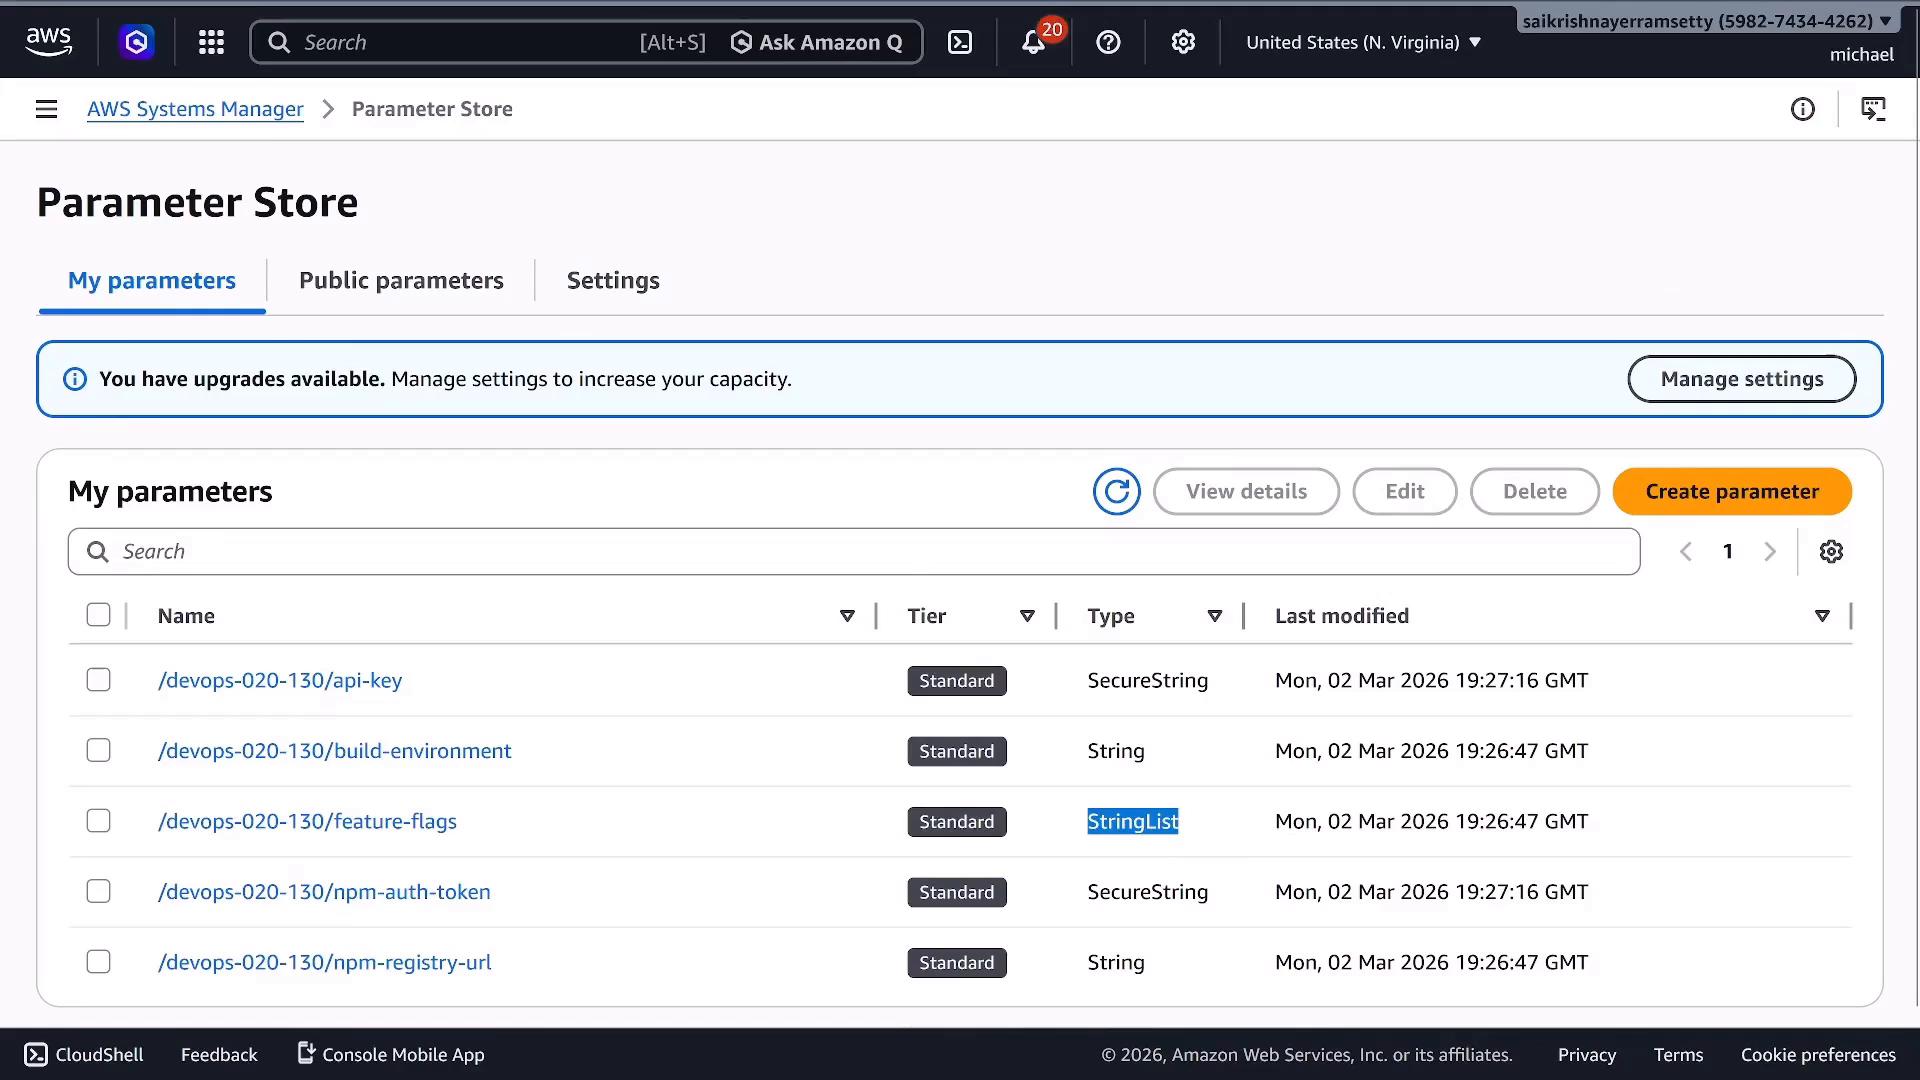Open the services grid menu icon
This screenshot has width=1920, height=1080.
coord(211,42)
